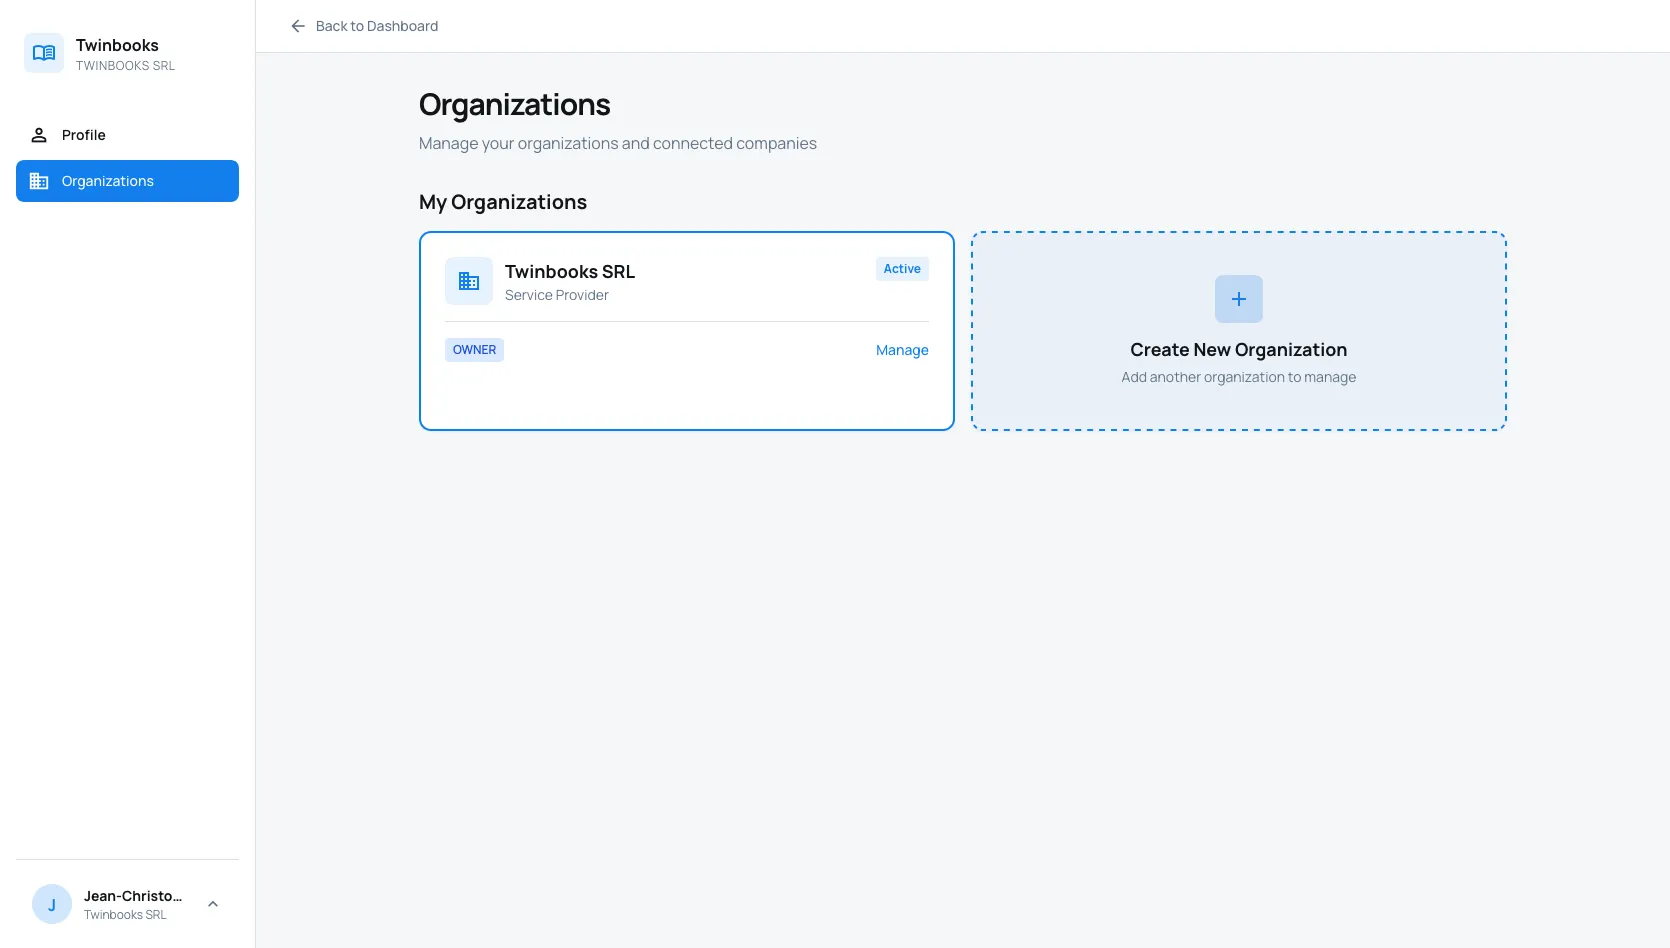Click the Profile person icon in sidebar
1670x948 pixels.
[x=39, y=135]
